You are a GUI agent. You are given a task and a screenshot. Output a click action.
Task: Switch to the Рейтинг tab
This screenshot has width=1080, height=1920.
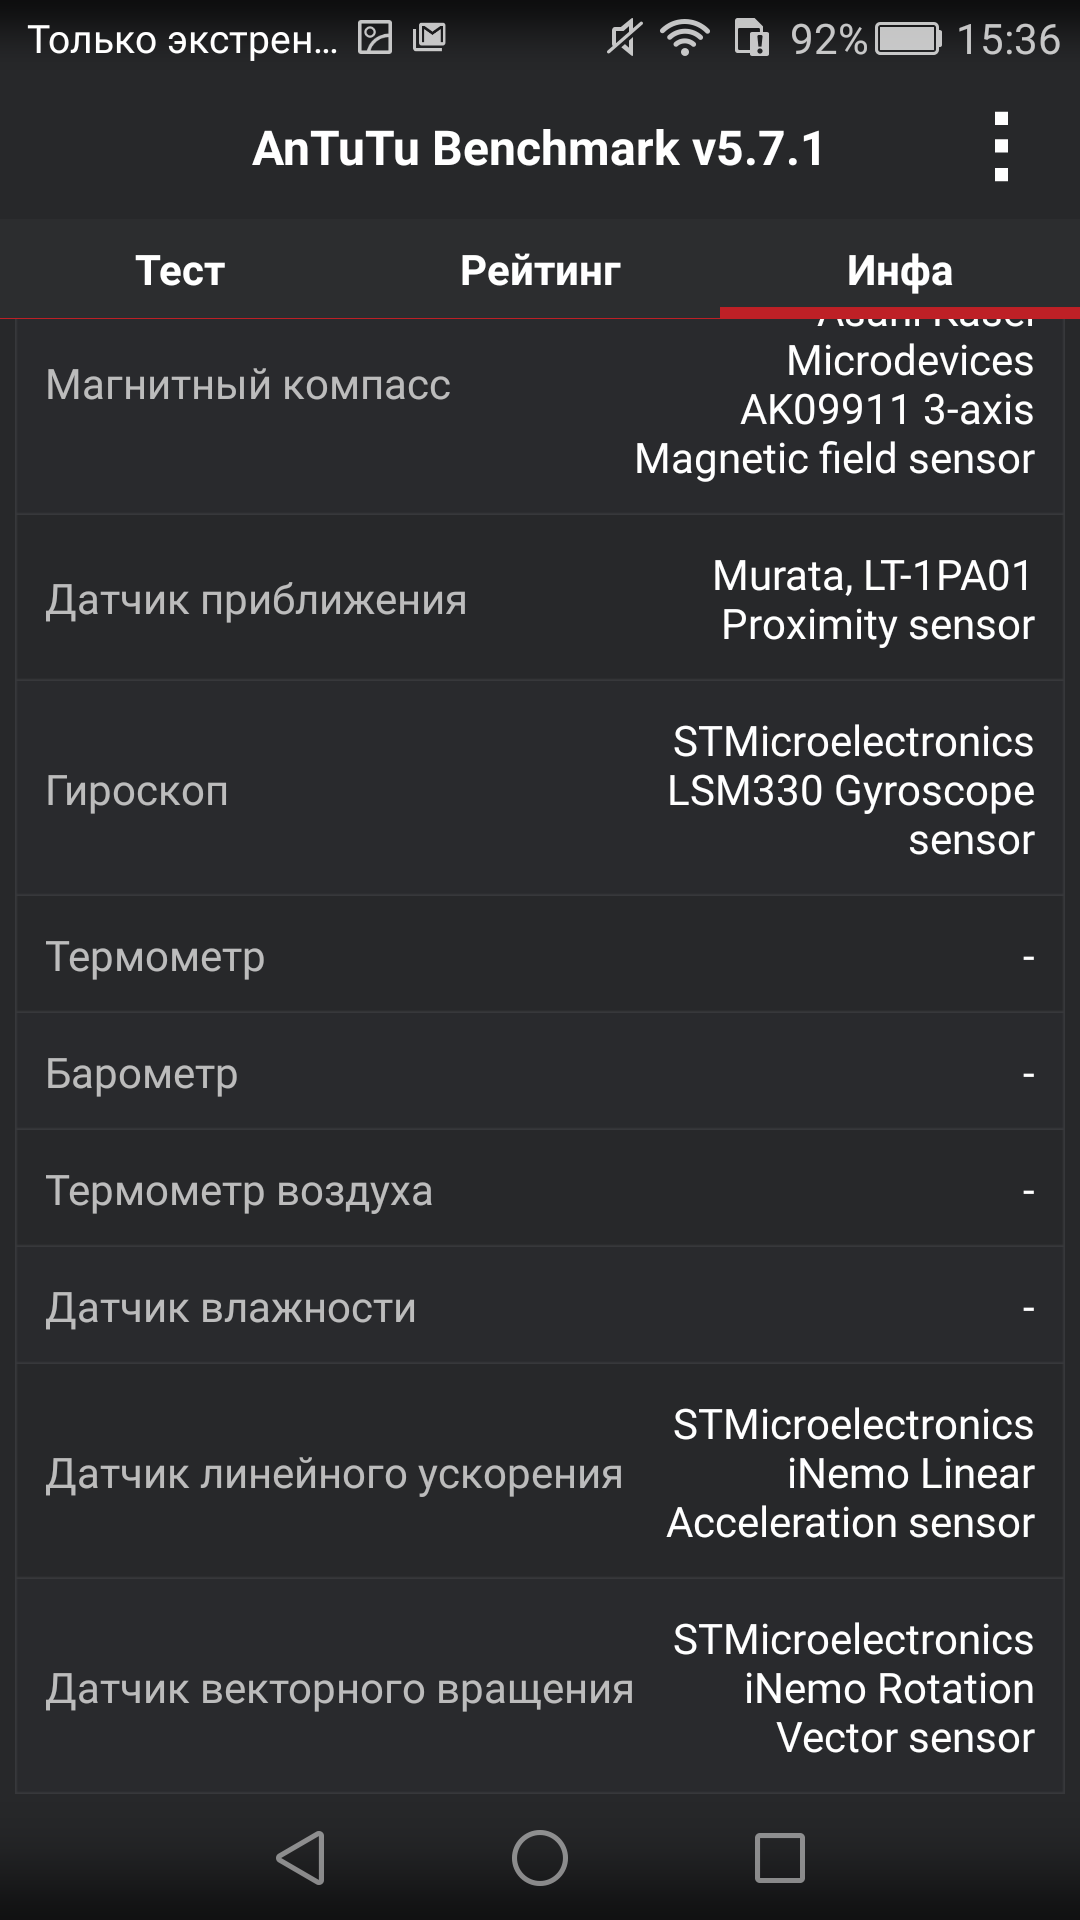coord(540,270)
